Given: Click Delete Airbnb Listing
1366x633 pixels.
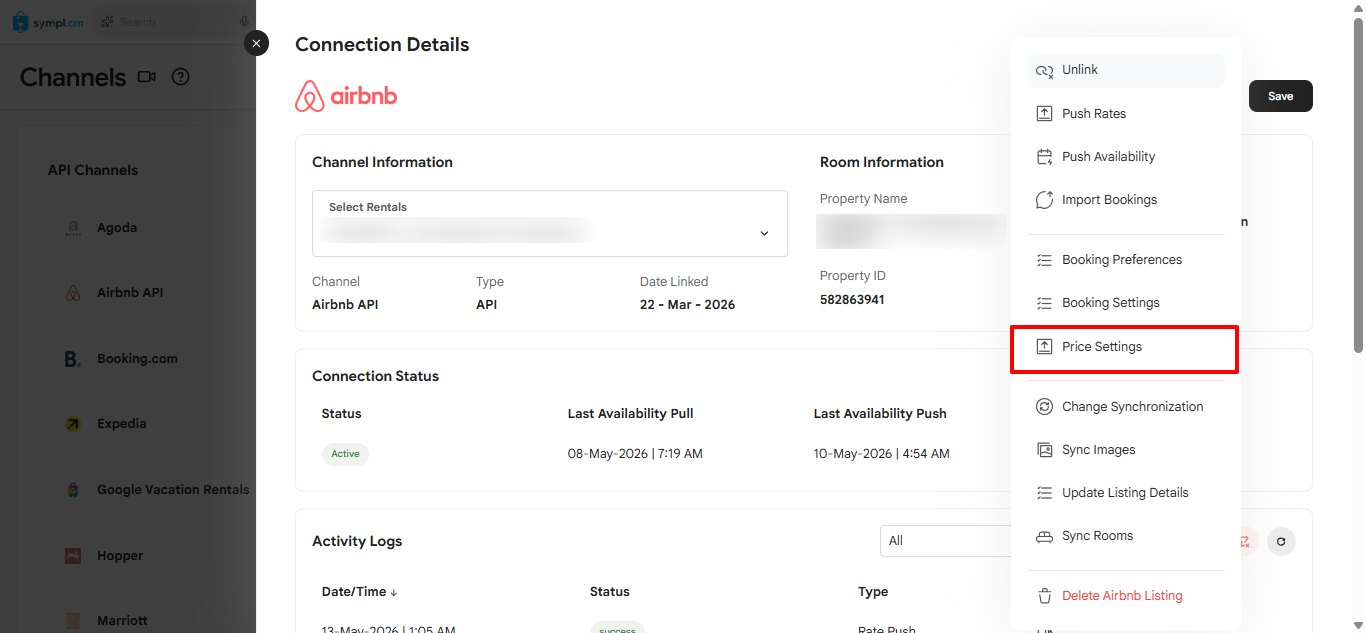Looking at the screenshot, I should click(1125, 595).
